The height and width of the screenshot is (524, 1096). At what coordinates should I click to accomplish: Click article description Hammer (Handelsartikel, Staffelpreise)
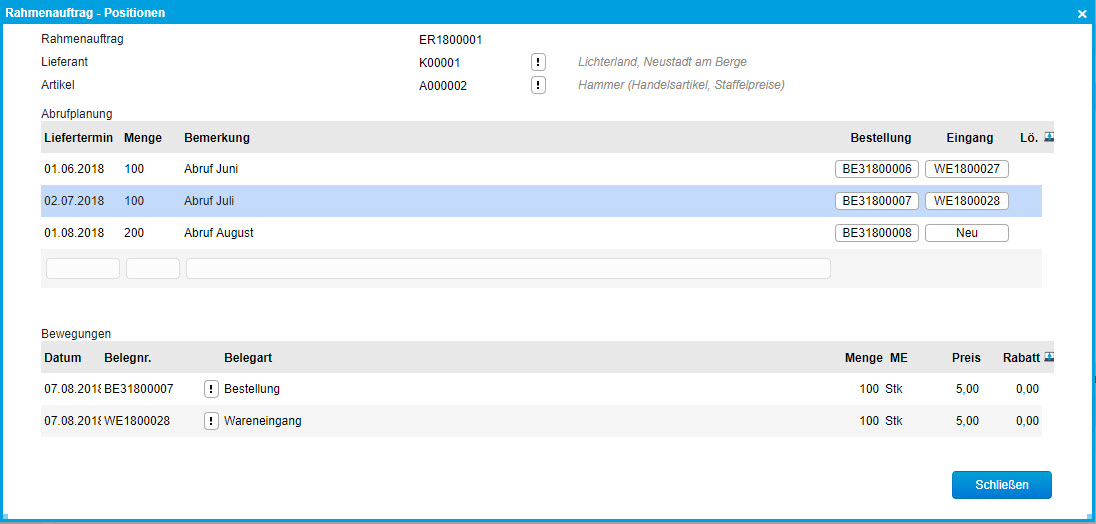[682, 85]
